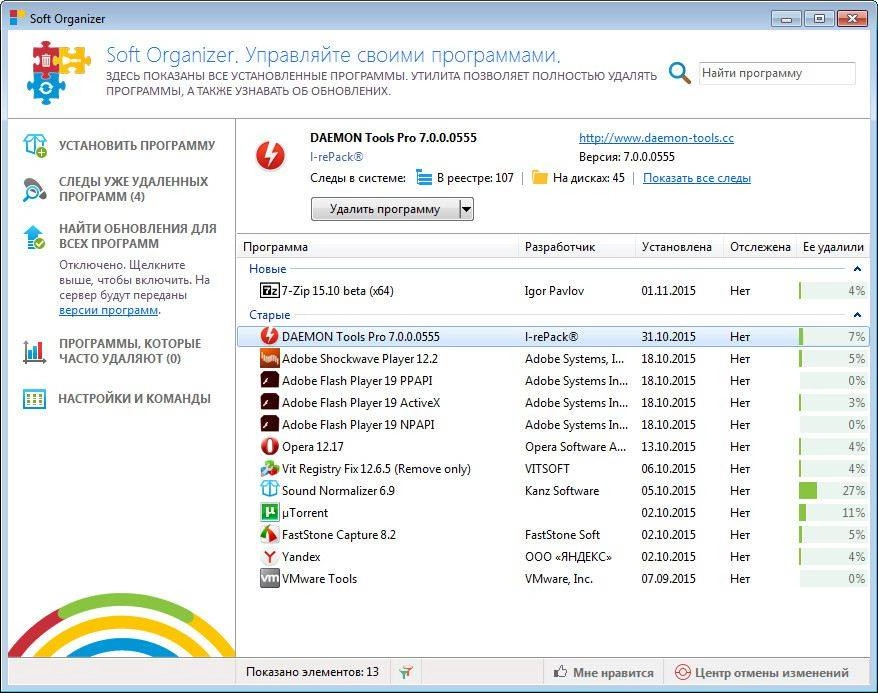This screenshot has height=693, width=878.
Task: Click the filter icon in the status bar
Action: tap(406, 672)
